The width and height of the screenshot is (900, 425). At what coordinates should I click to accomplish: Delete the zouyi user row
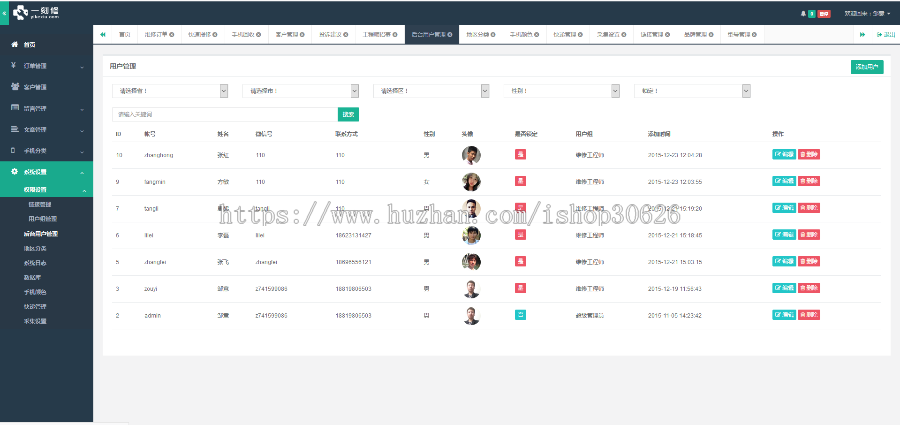click(x=809, y=288)
